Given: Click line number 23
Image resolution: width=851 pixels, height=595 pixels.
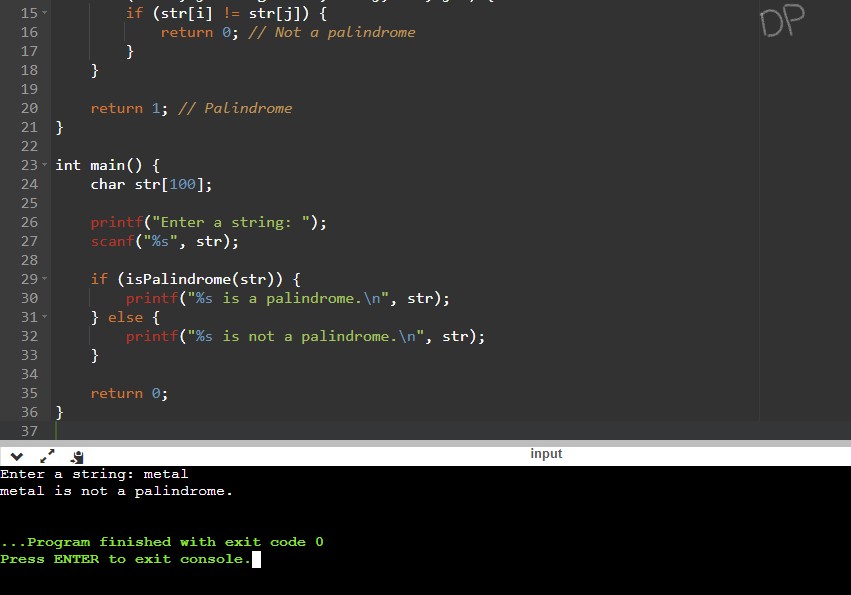Looking at the screenshot, I should pyautogui.click(x=29, y=164).
